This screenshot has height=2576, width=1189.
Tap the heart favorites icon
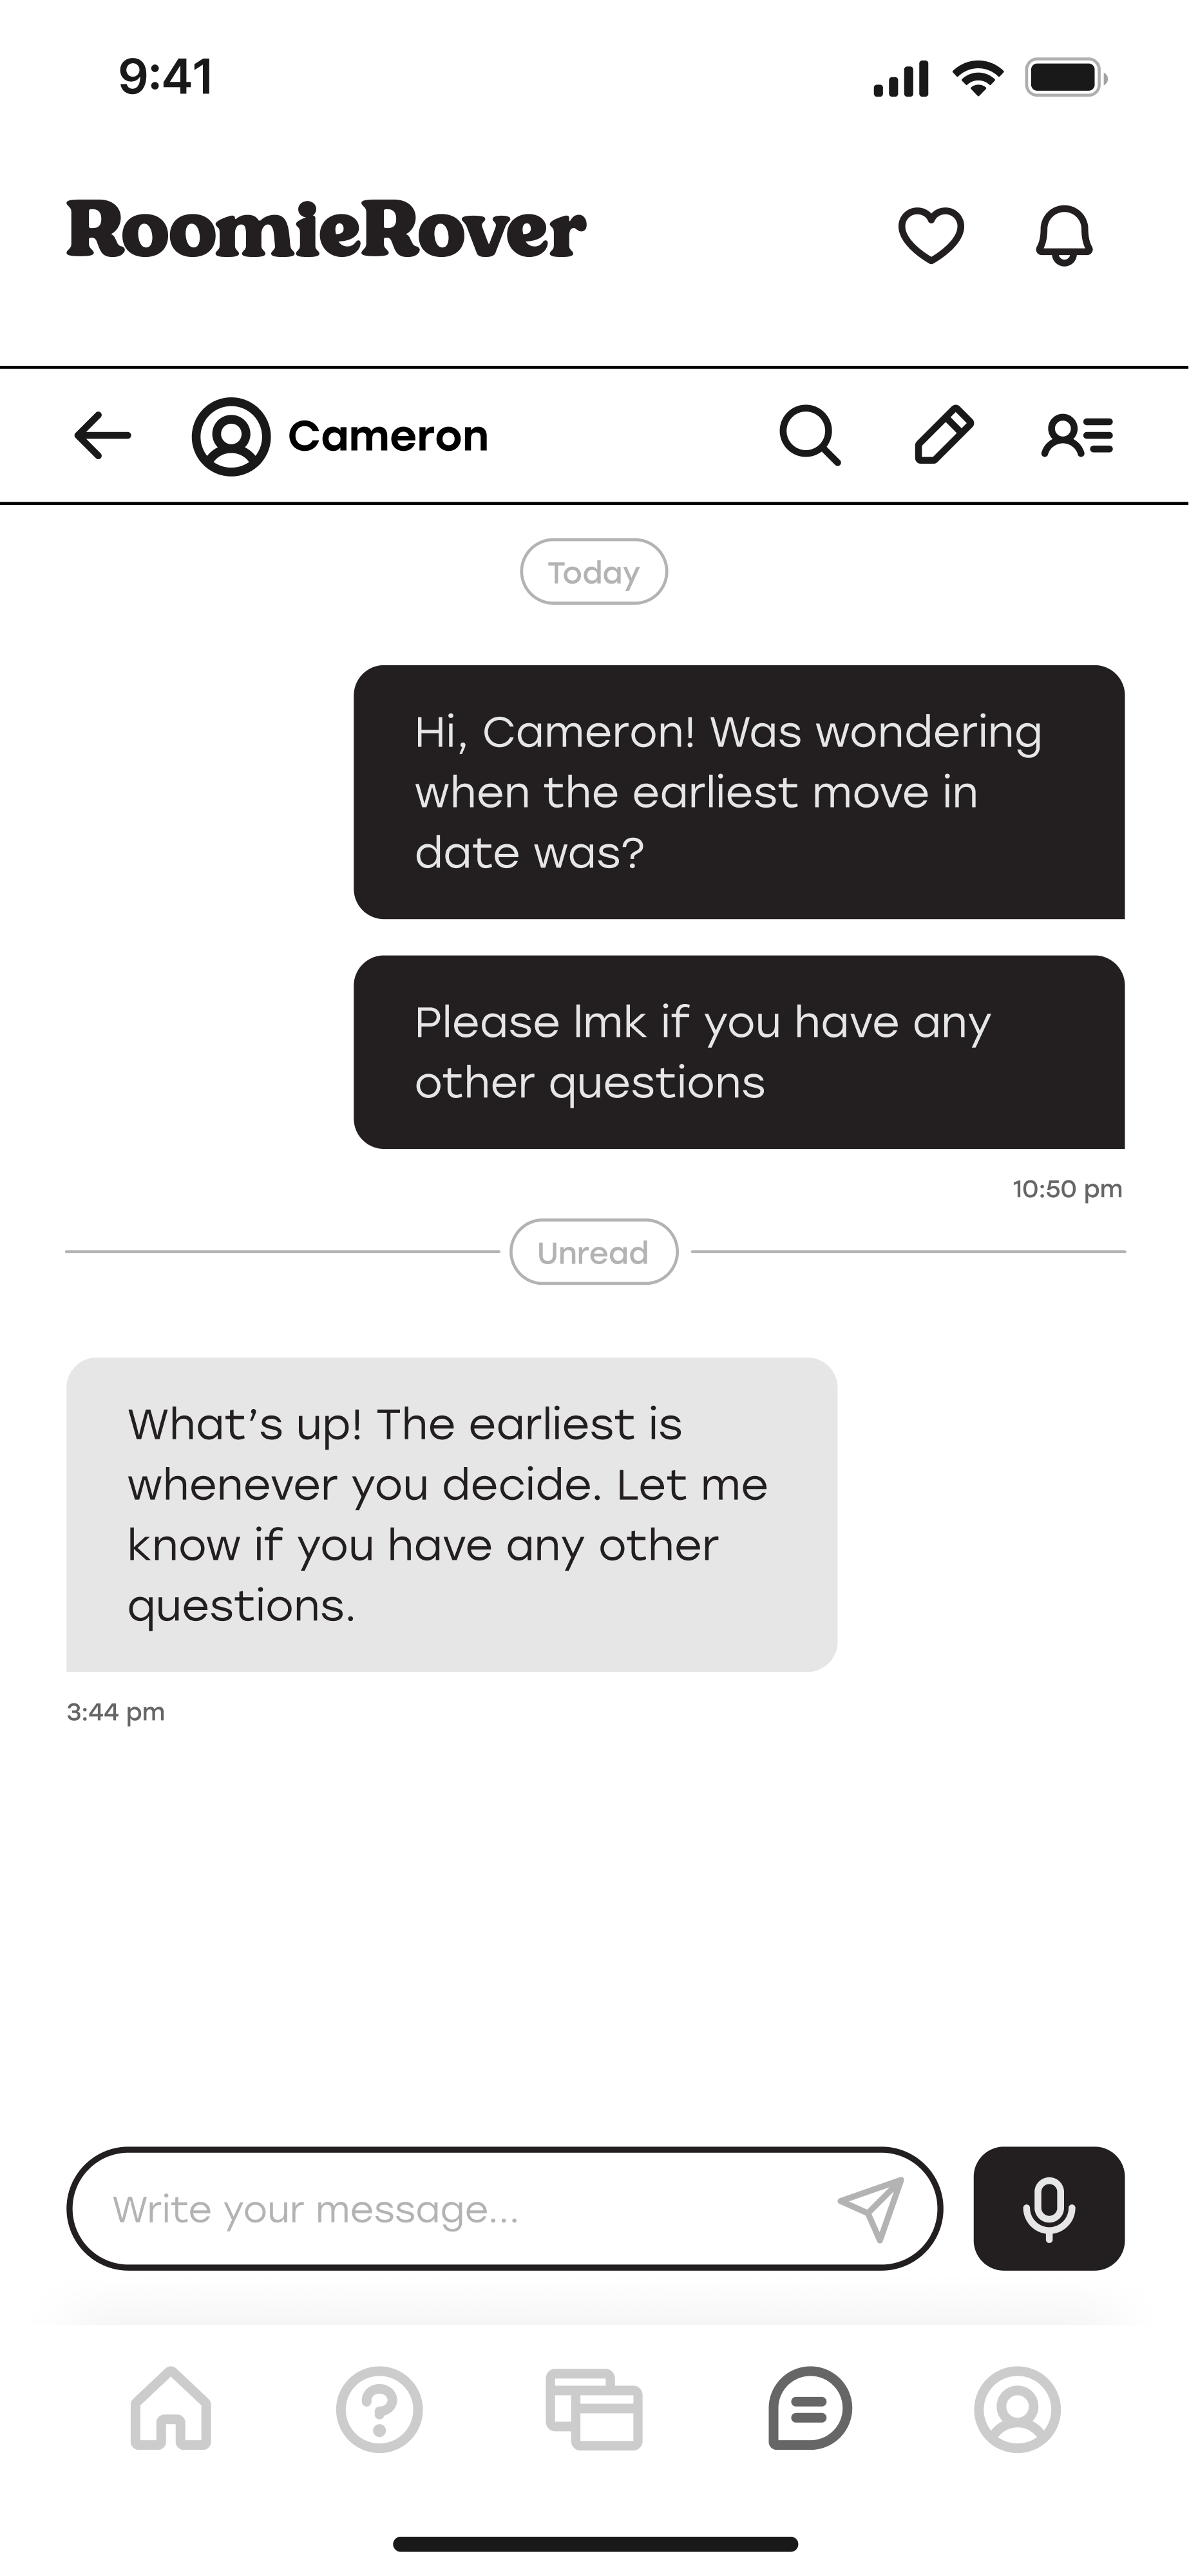point(931,235)
